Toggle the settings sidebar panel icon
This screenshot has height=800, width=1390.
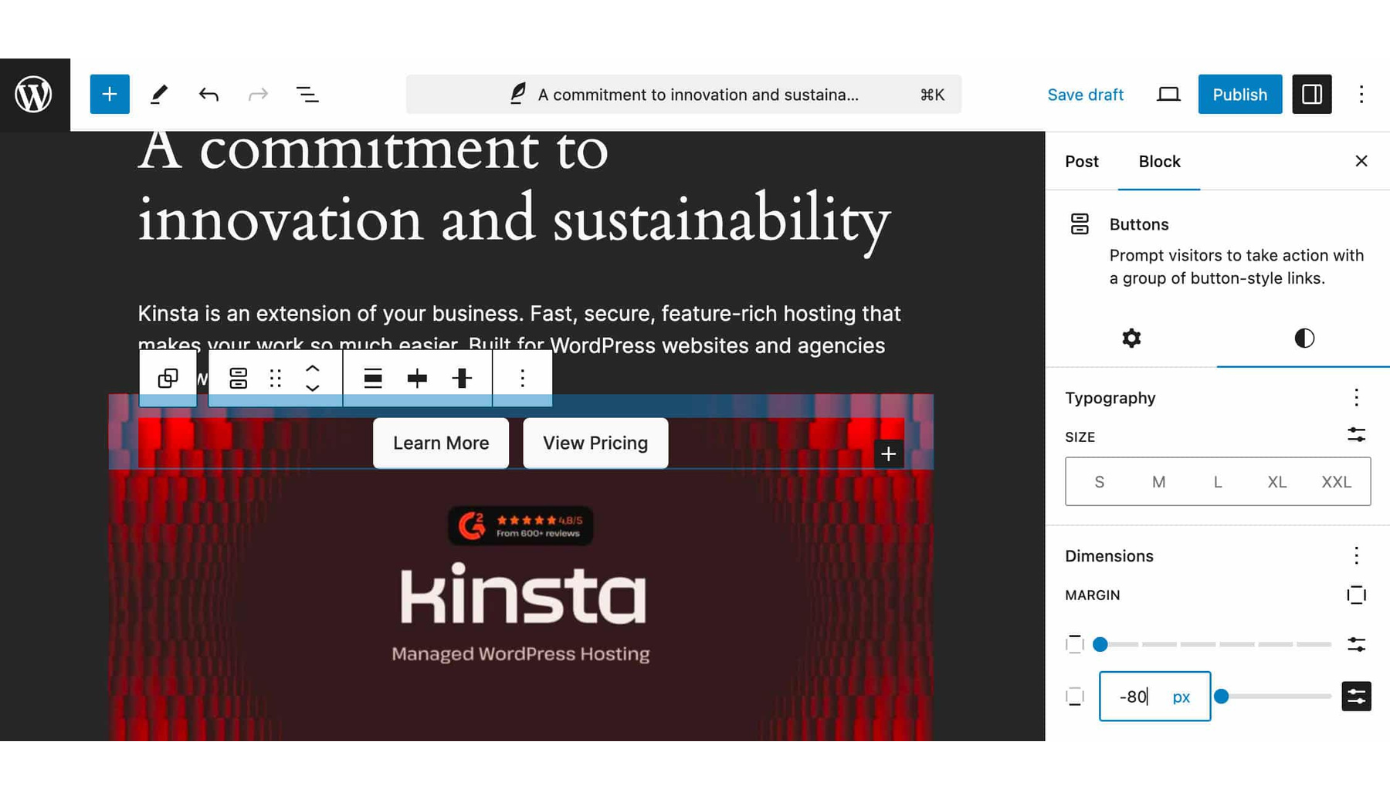(1312, 95)
